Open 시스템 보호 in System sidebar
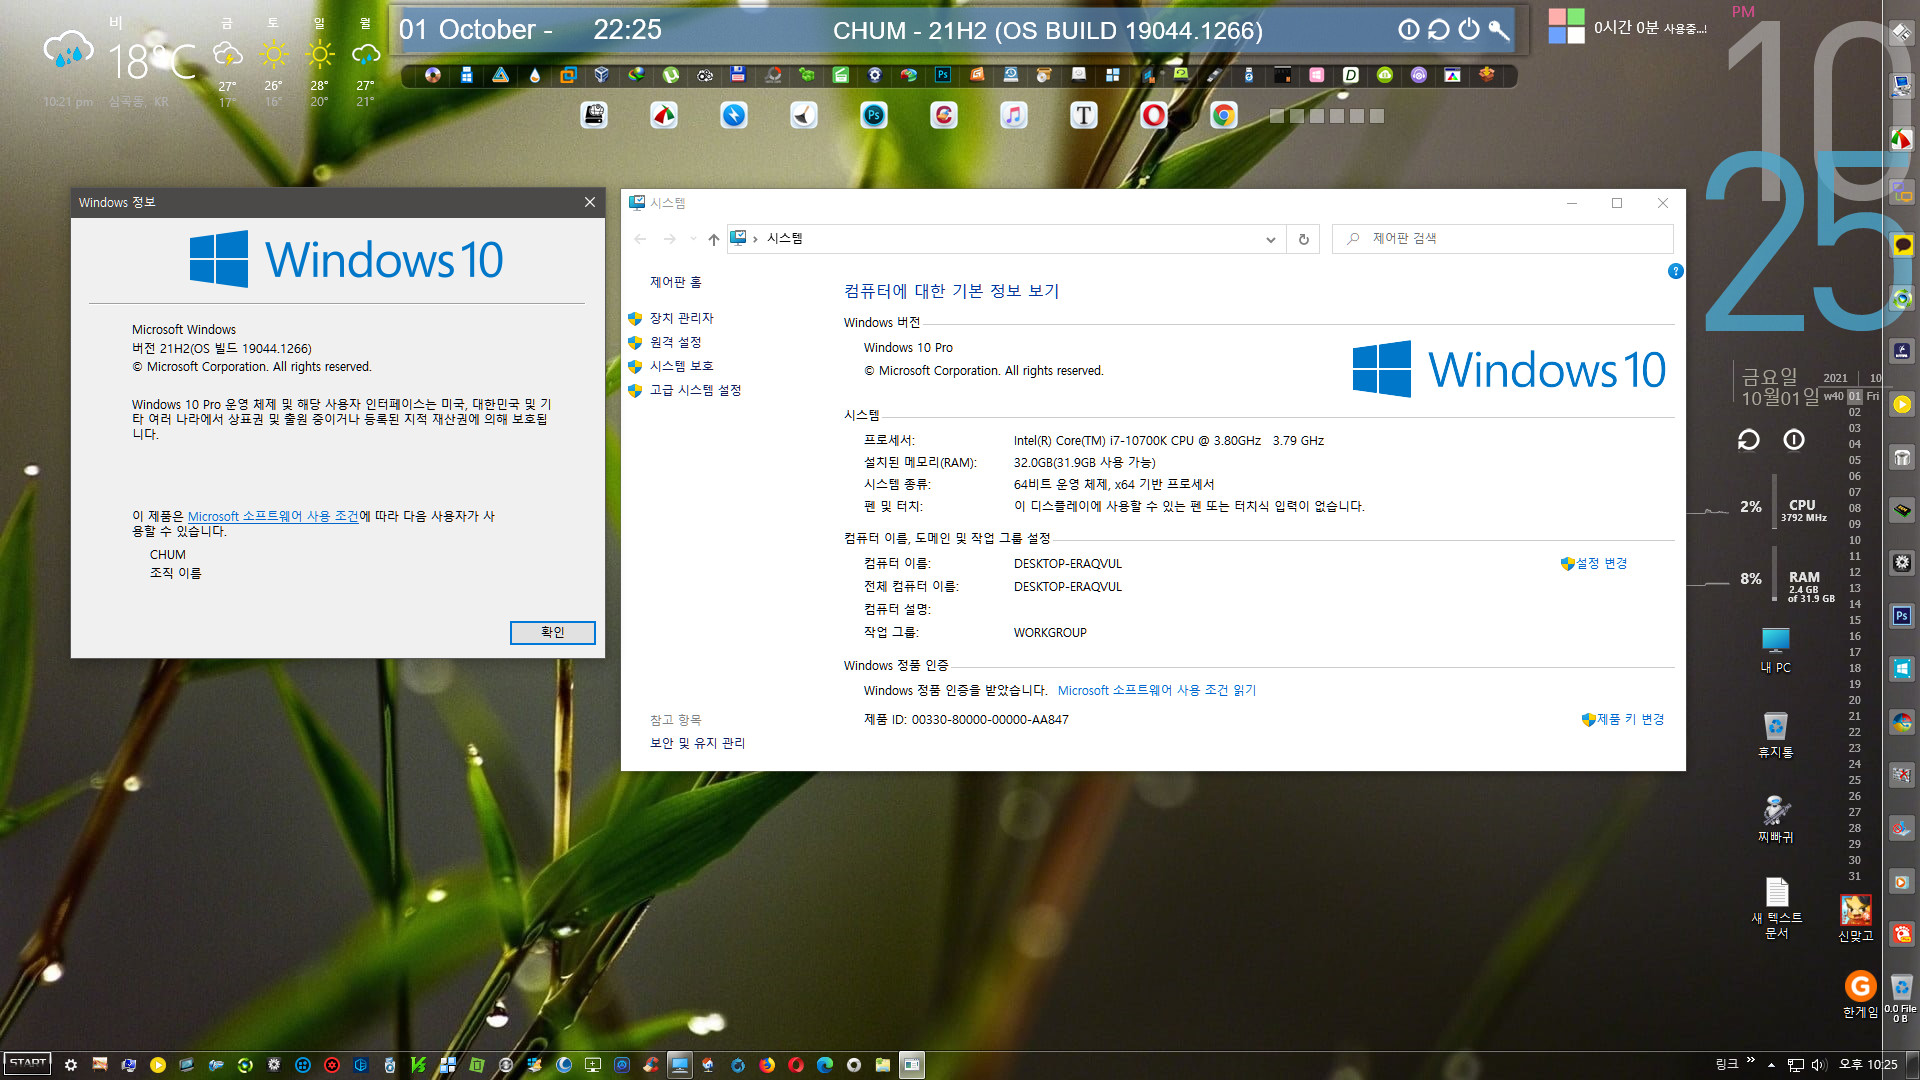1920x1080 pixels. pyautogui.click(x=681, y=366)
